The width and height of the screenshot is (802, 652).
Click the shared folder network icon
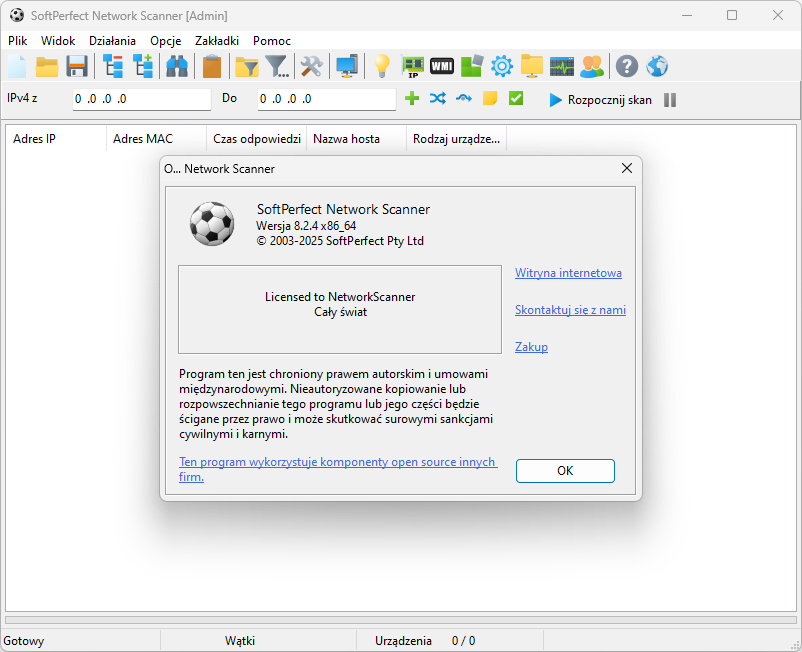532,66
